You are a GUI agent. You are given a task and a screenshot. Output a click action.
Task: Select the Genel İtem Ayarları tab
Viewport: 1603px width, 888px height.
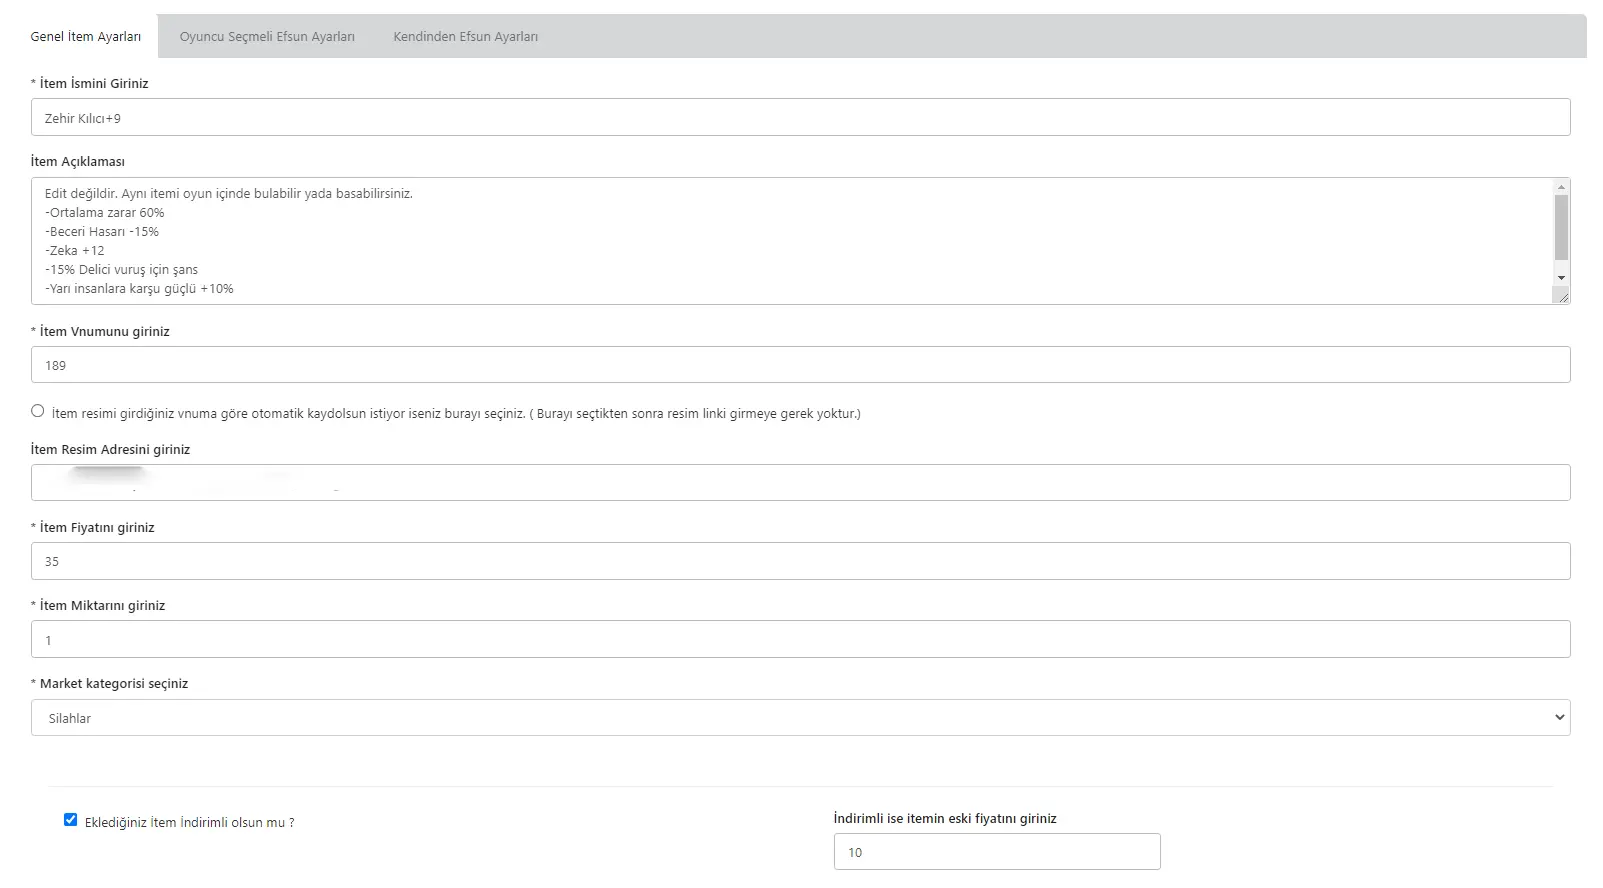(x=86, y=37)
